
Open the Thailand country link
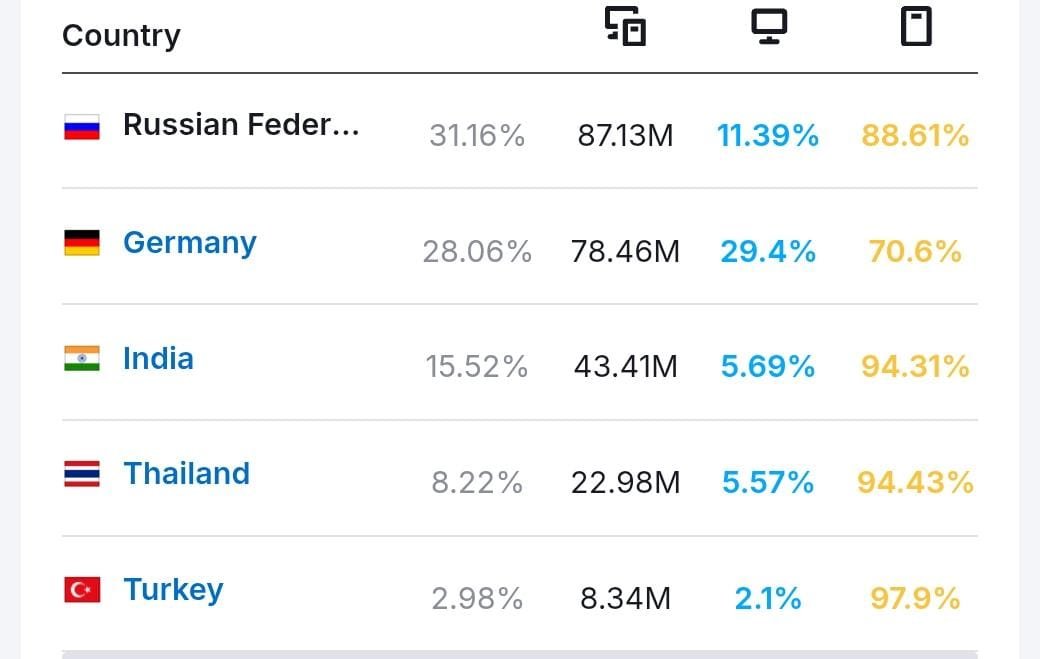(186, 473)
